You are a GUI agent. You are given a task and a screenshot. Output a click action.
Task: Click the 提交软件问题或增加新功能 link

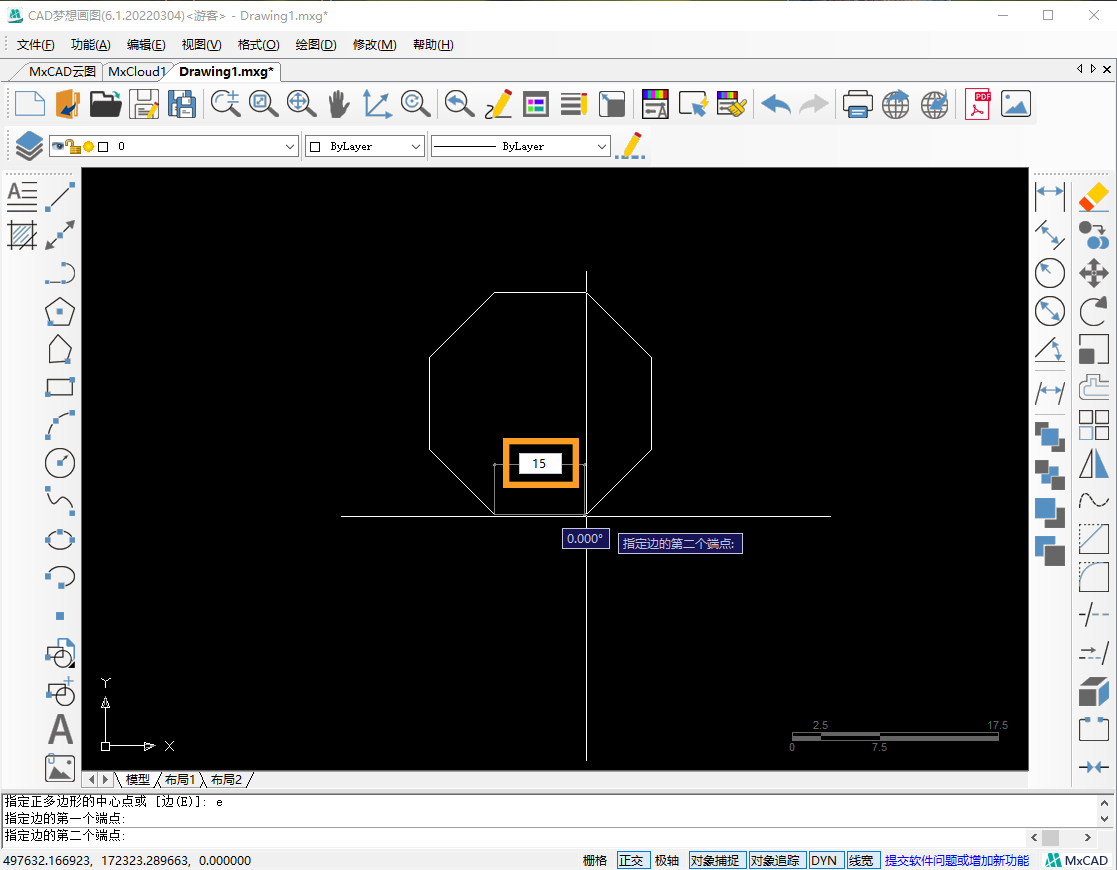coord(956,860)
